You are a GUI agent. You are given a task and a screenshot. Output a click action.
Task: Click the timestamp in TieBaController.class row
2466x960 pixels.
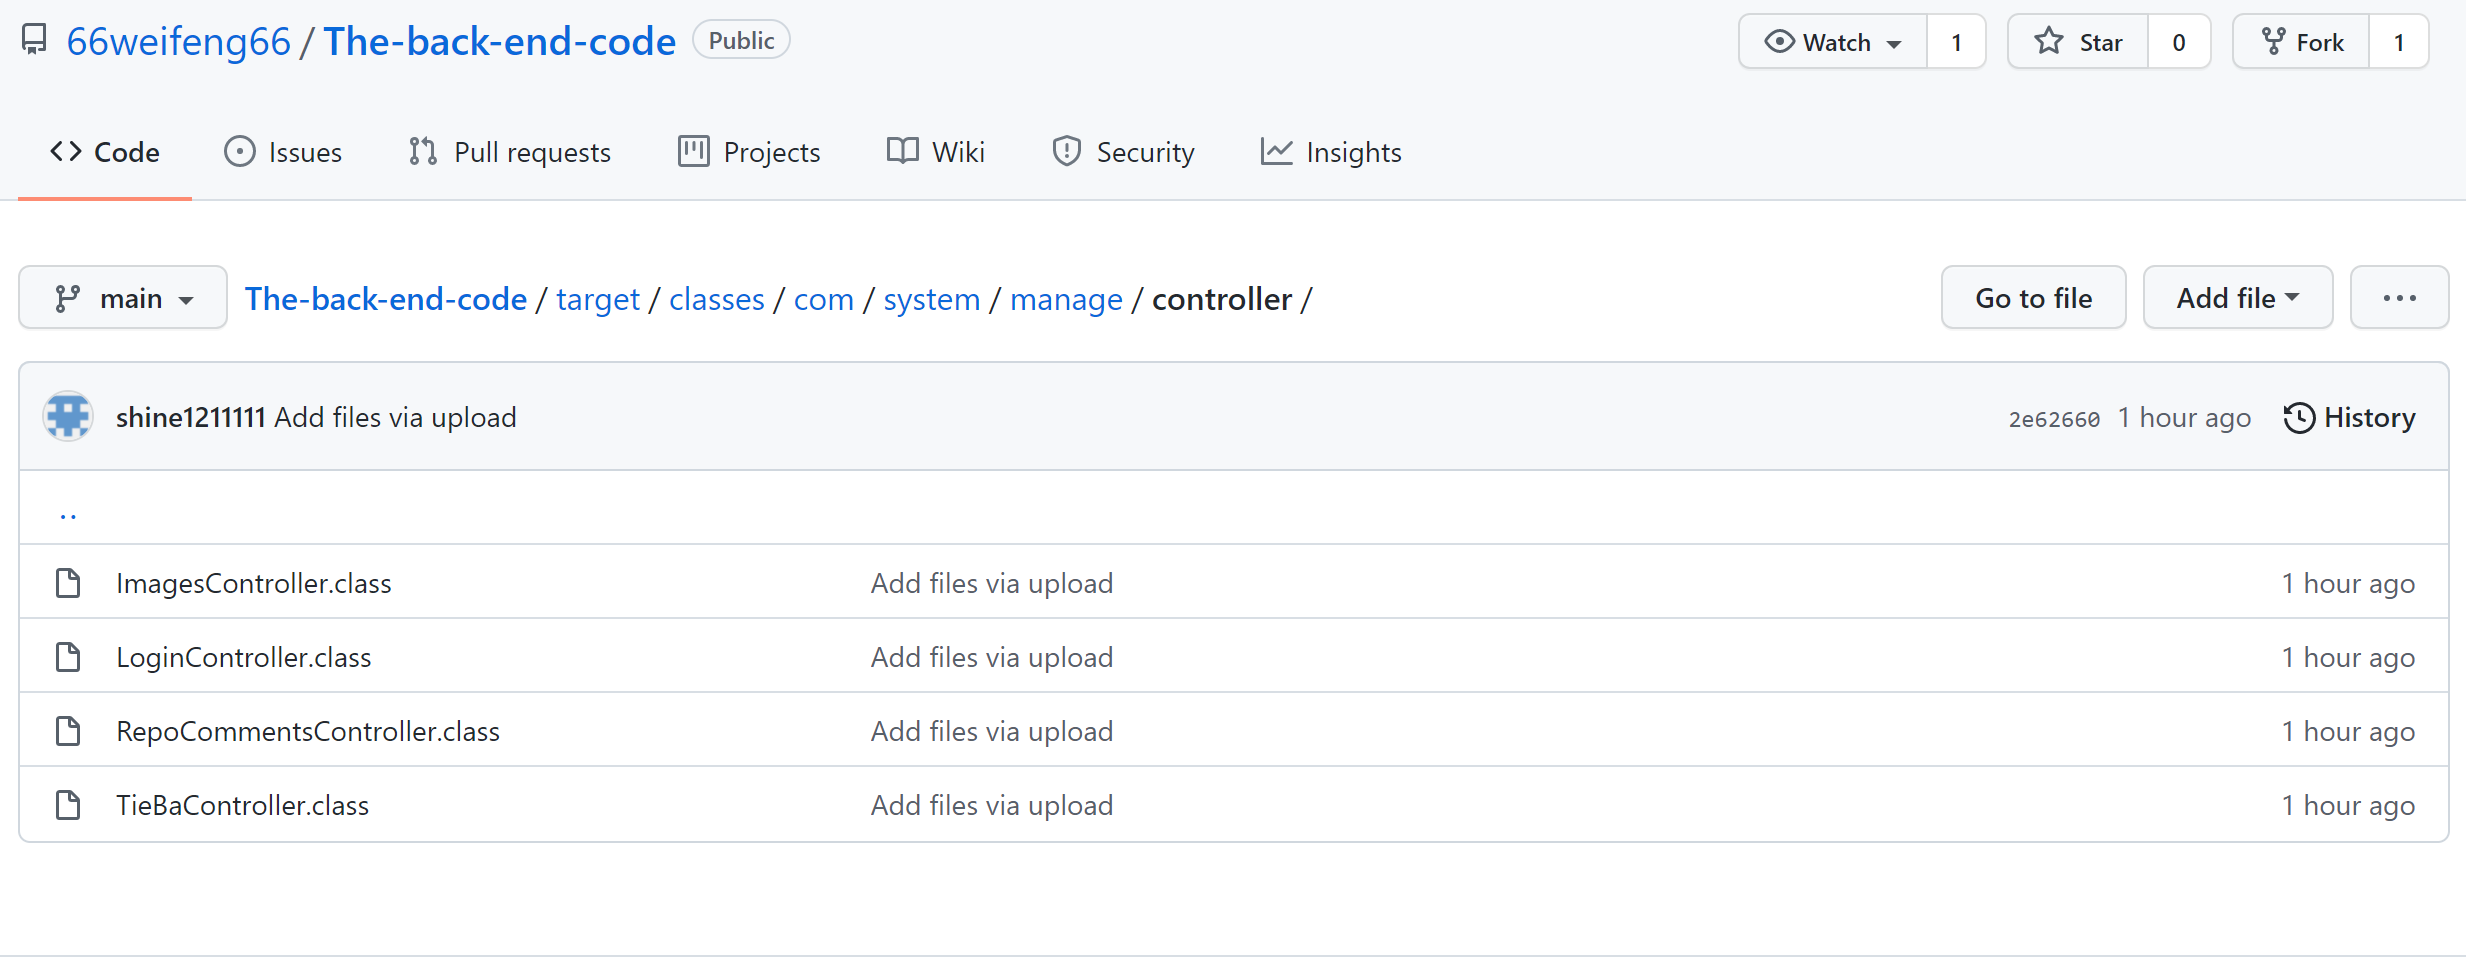point(2349,805)
